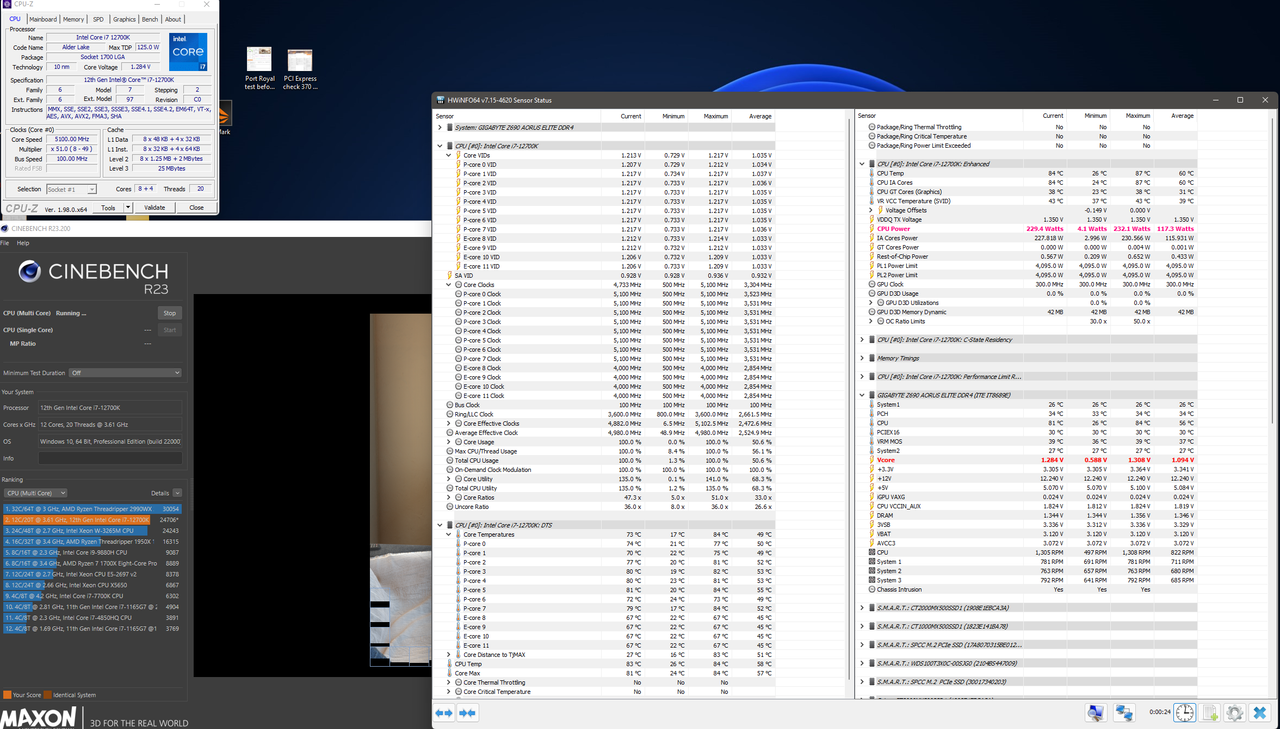Open Port Royal test desktop file
Viewport: 1280px width, 729px height.
coord(259,68)
